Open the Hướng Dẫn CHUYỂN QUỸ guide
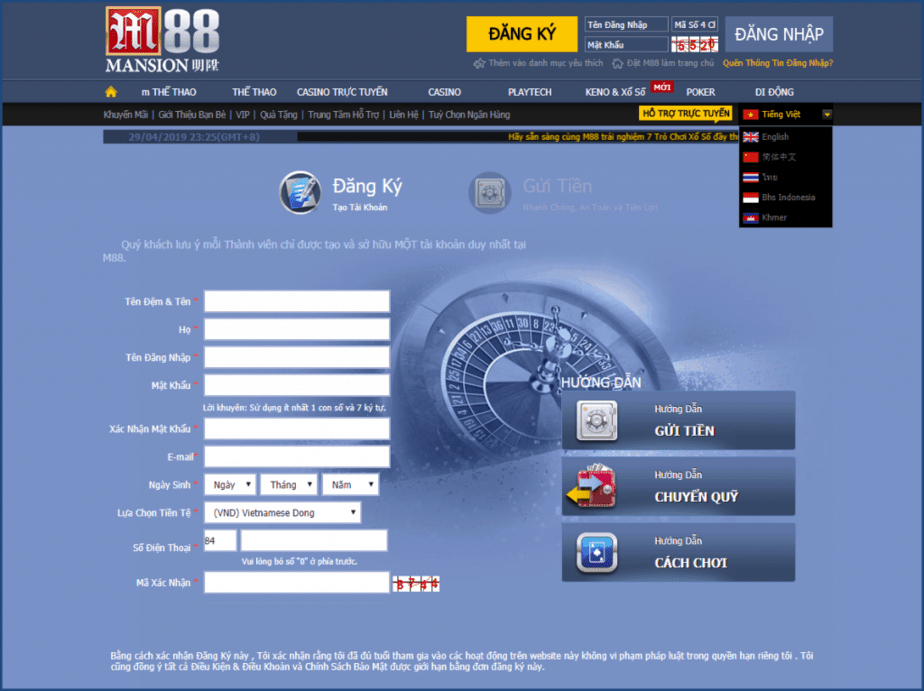 (x=678, y=487)
